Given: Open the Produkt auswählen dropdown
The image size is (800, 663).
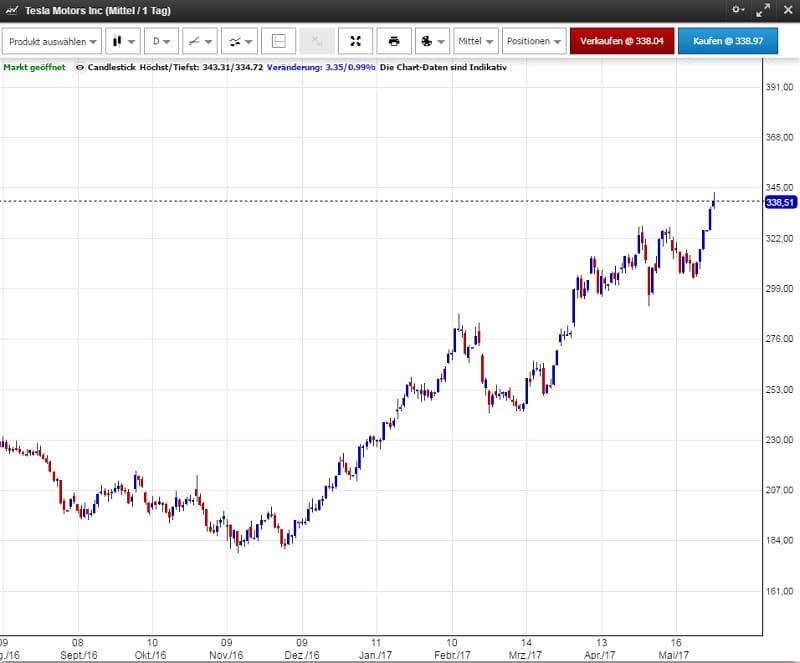Looking at the screenshot, I should click(53, 42).
